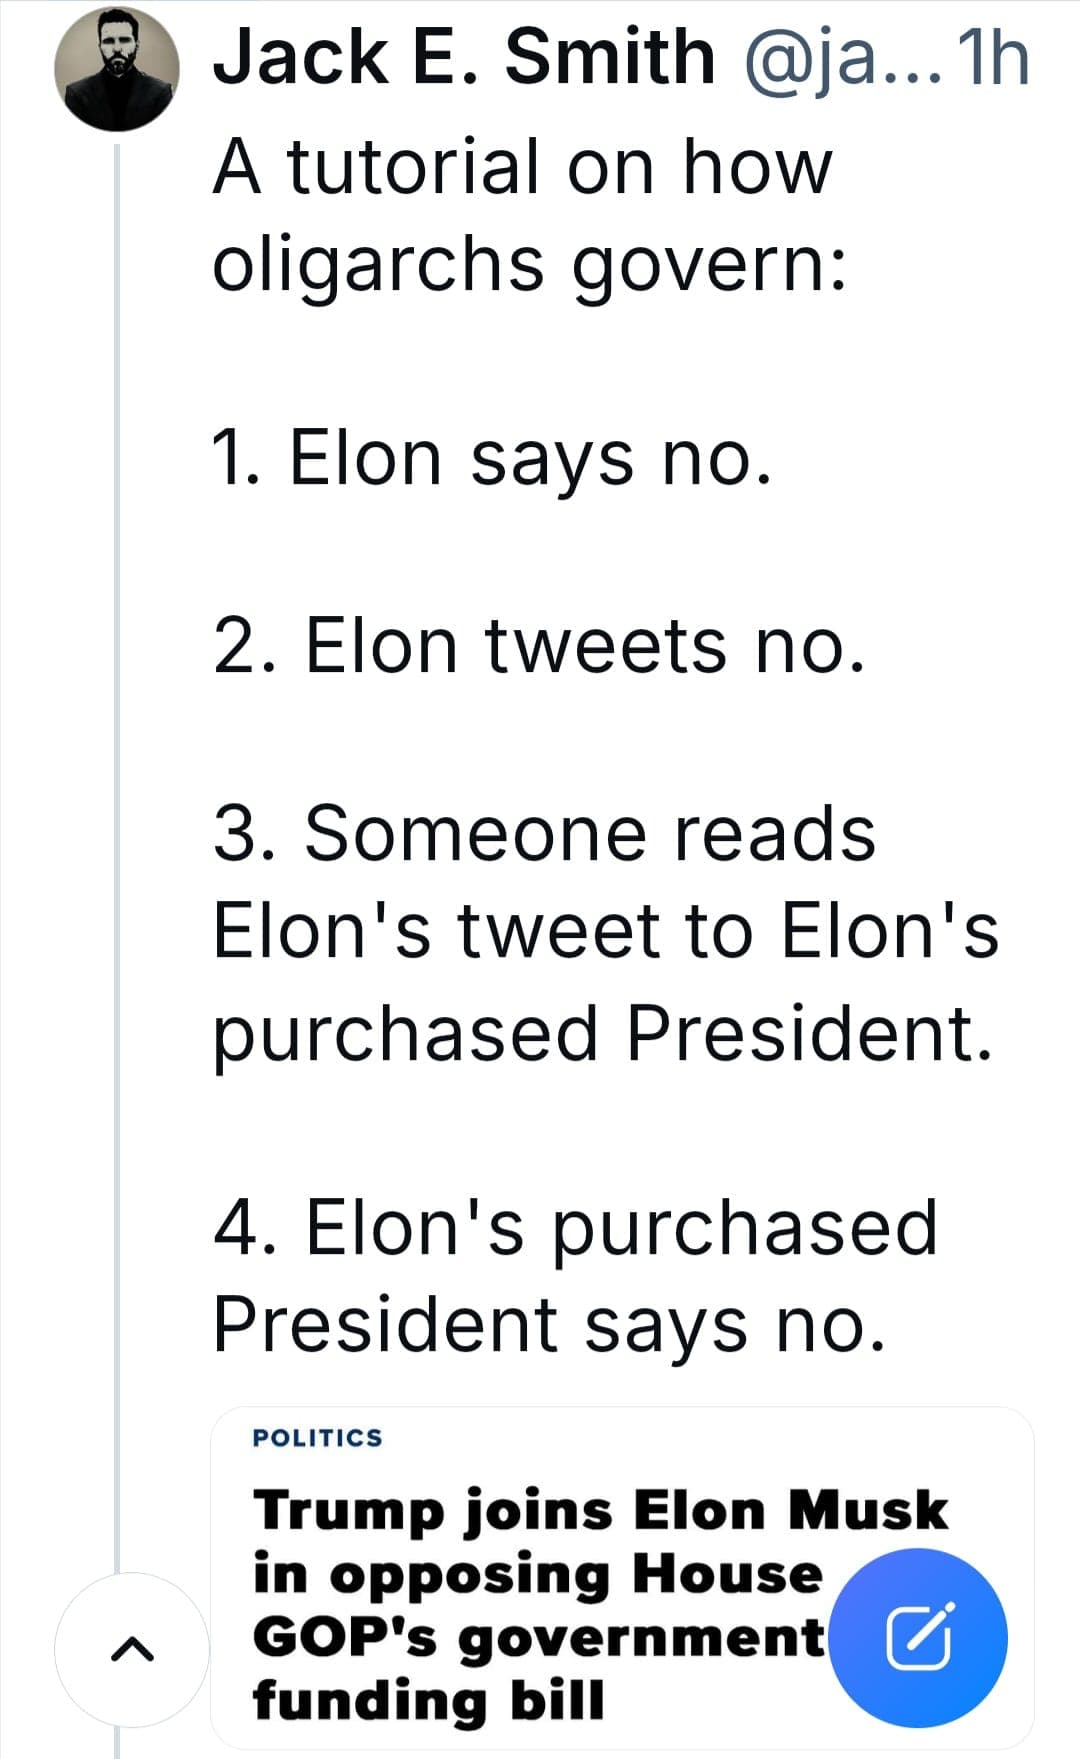Viewport: 1080px width, 1759px height.
Task: Select the POLITICS category label
Action: (318, 1437)
